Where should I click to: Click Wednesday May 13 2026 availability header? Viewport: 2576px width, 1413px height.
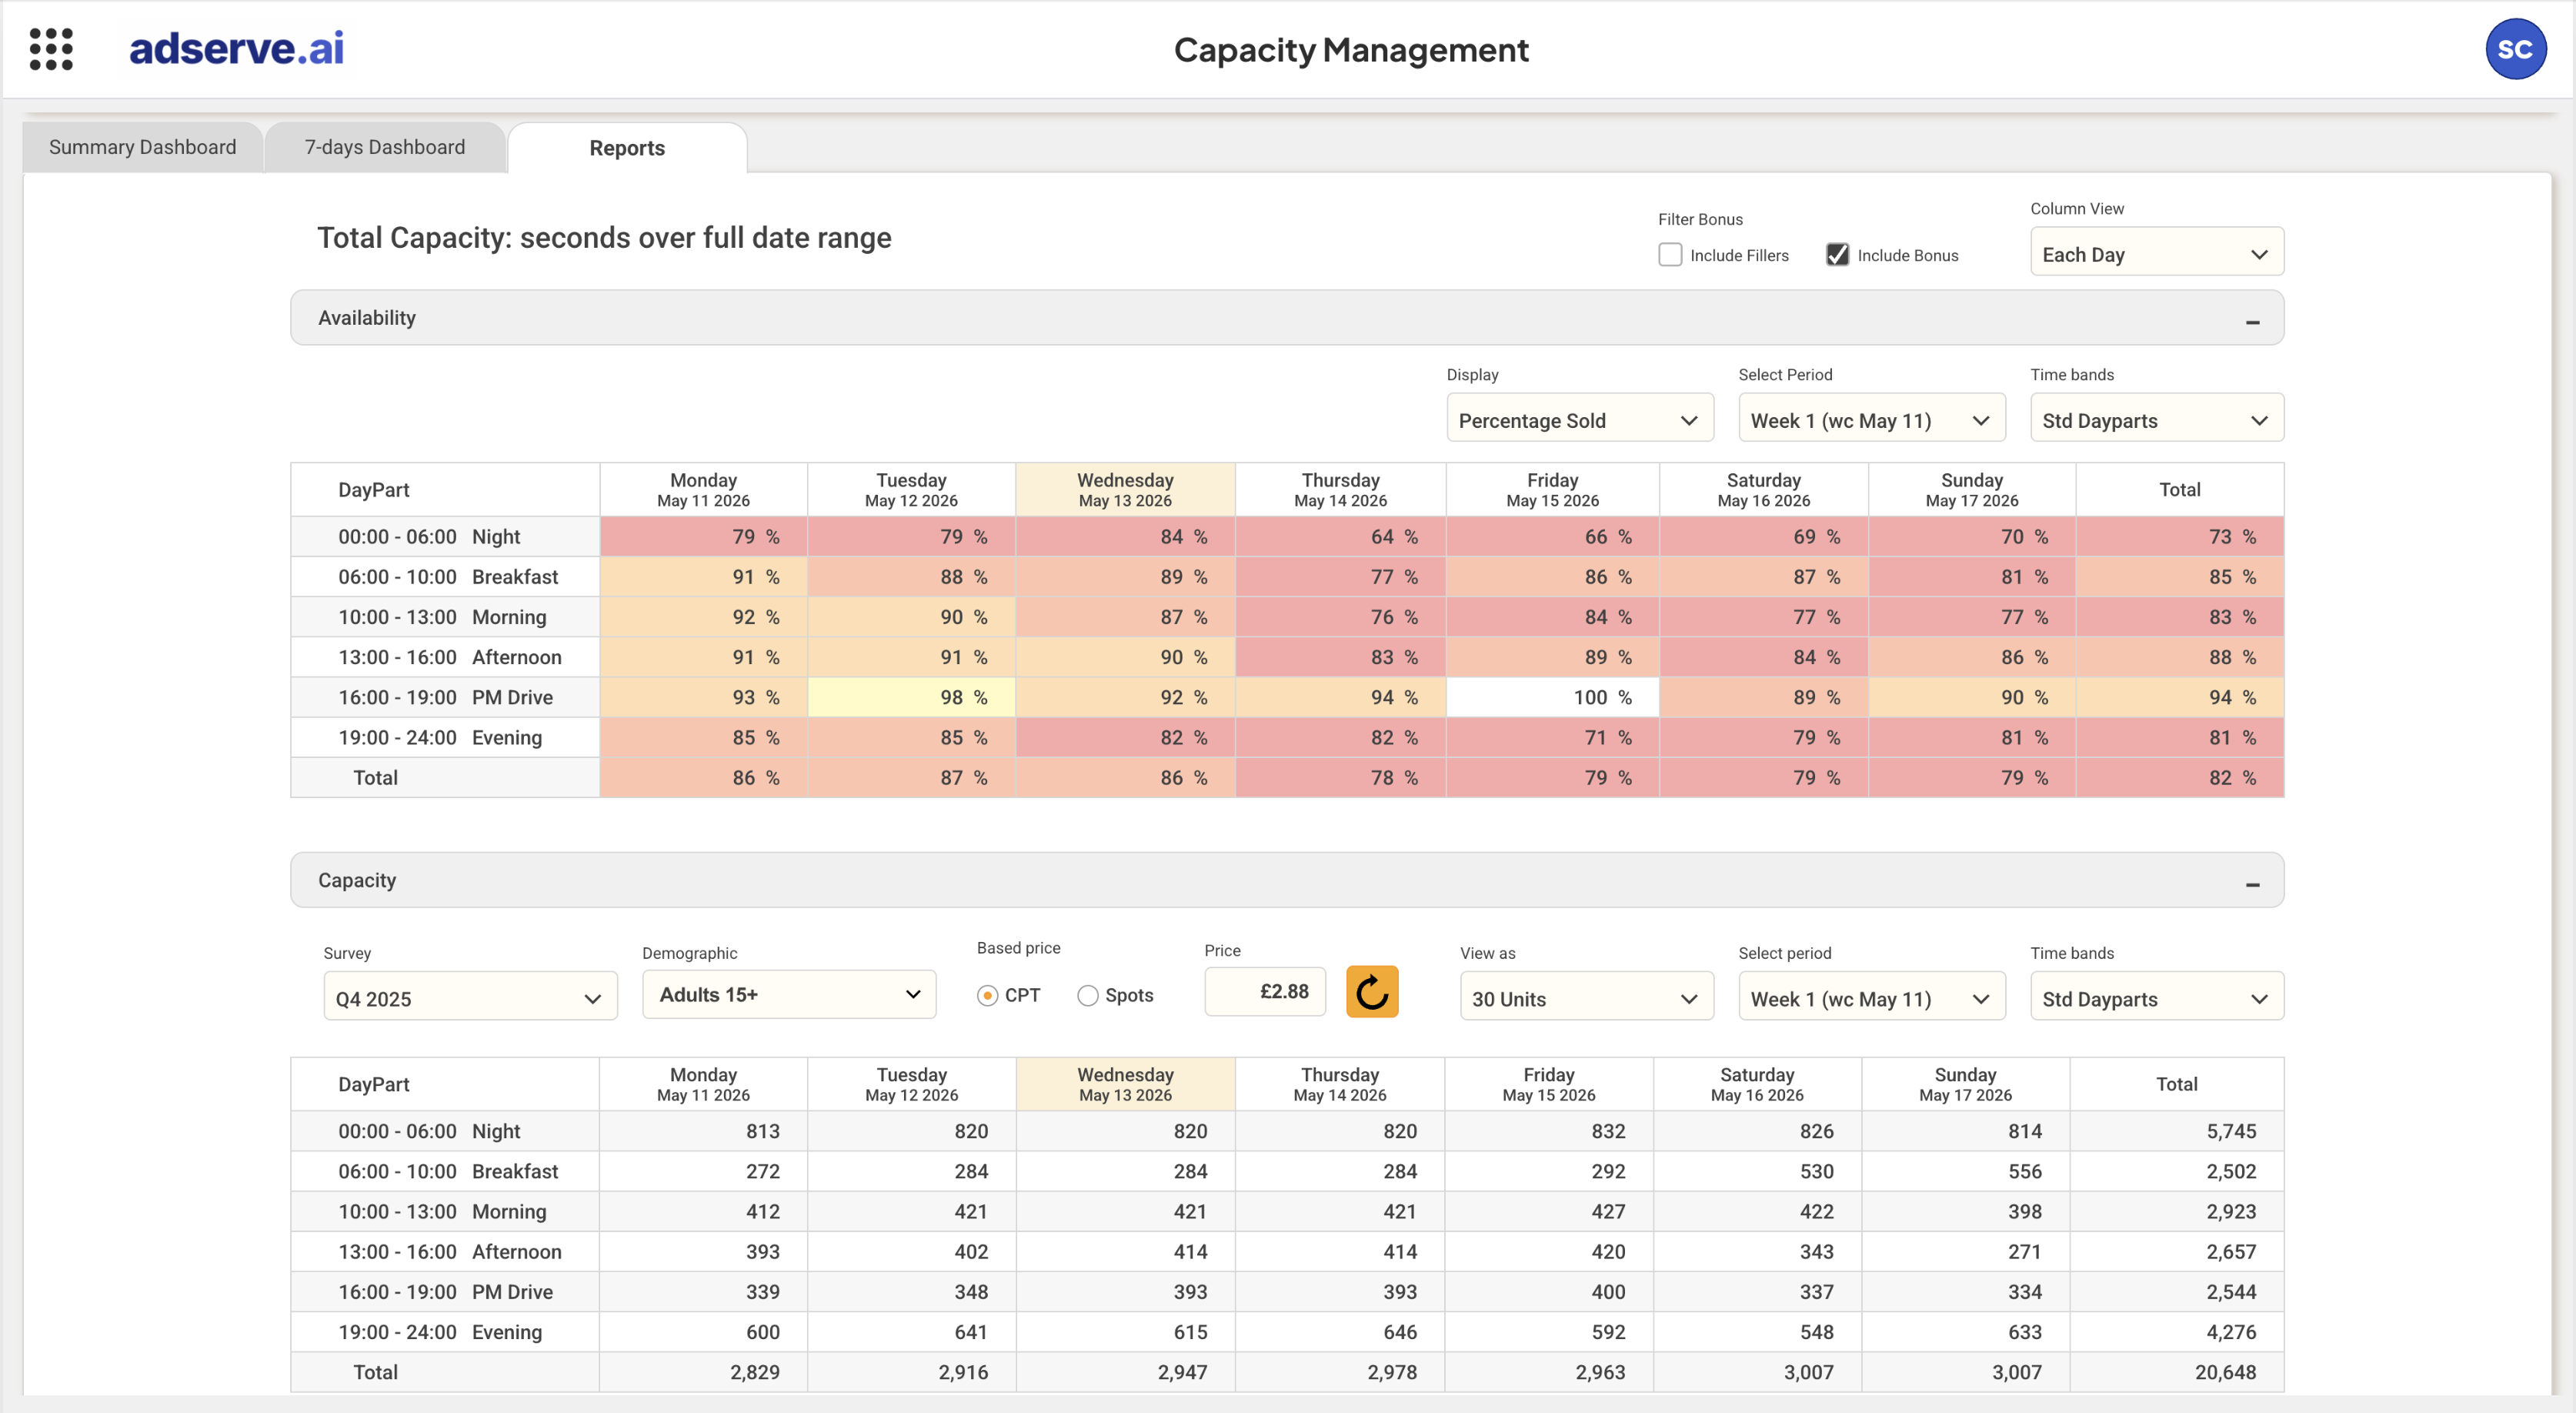[x=1125, y=489]
